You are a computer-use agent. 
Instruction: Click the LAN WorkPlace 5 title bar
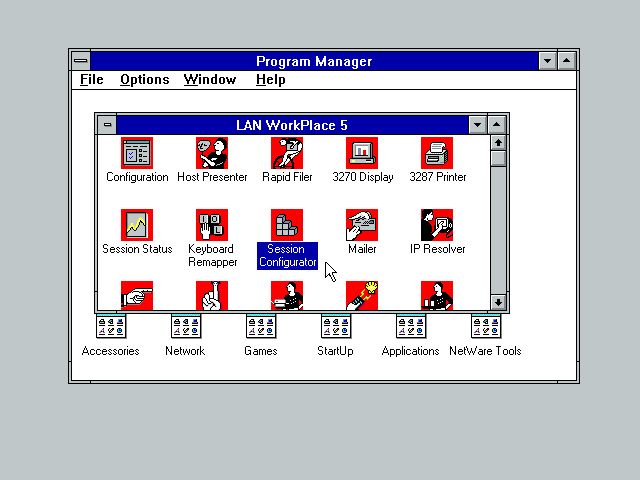click(292, 125)
